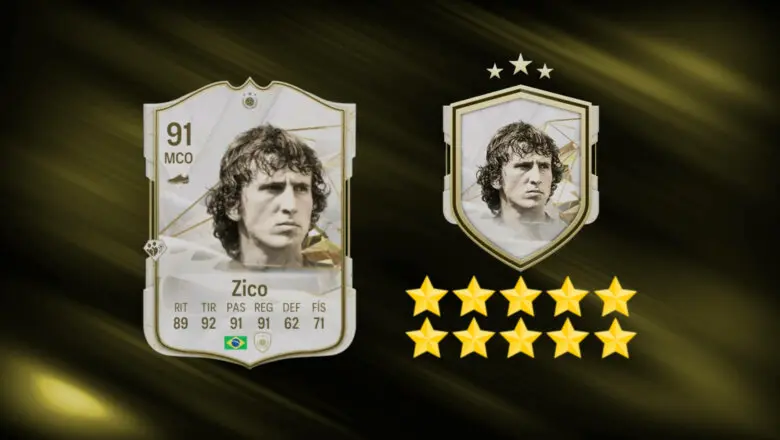Select the DEF 62 stat
This screenshot has width=780, height=440.
coord(292,316)
